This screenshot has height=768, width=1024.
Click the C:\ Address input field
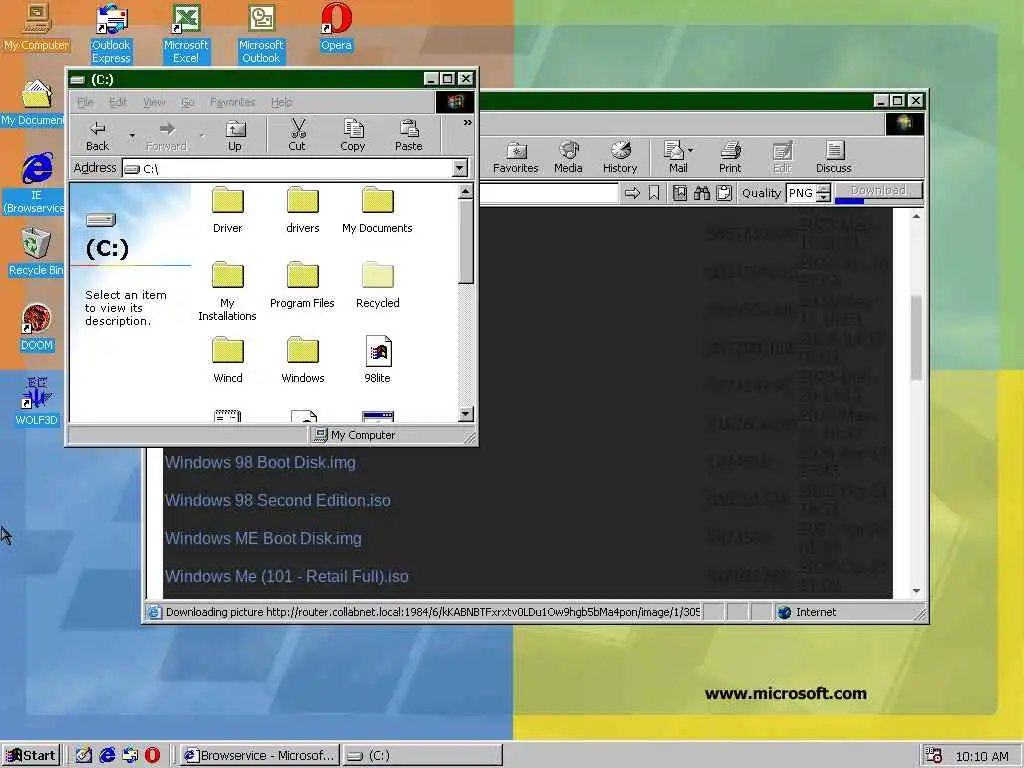click(287, 168)
